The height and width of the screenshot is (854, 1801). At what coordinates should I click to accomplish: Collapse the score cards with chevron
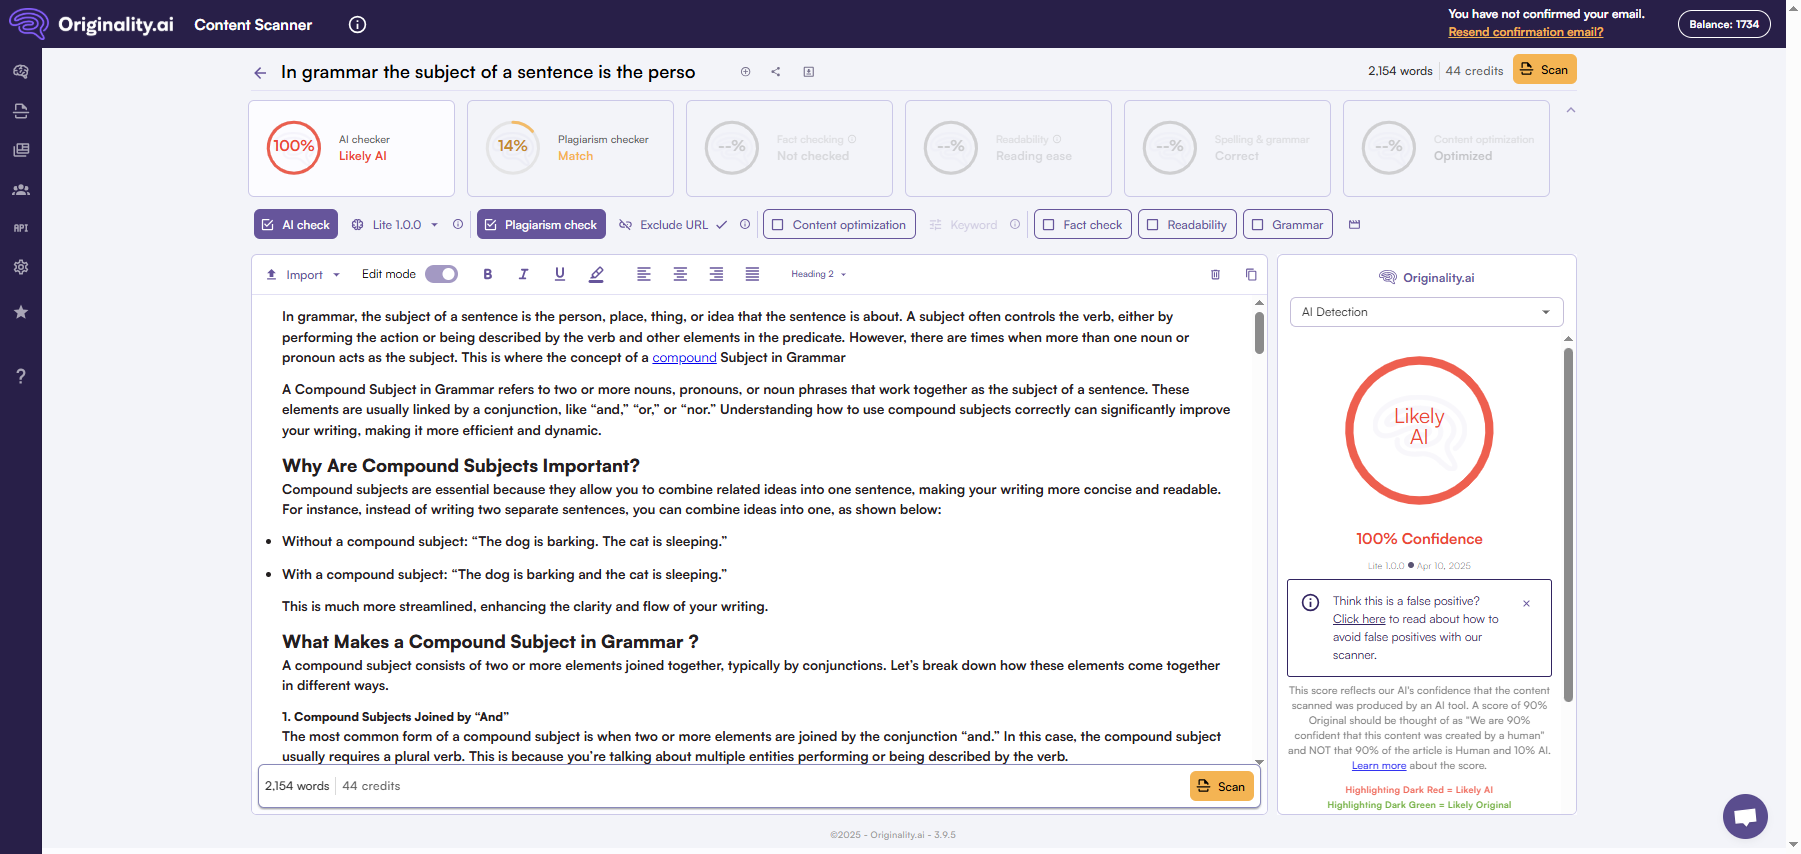[x=1570, y=110]
